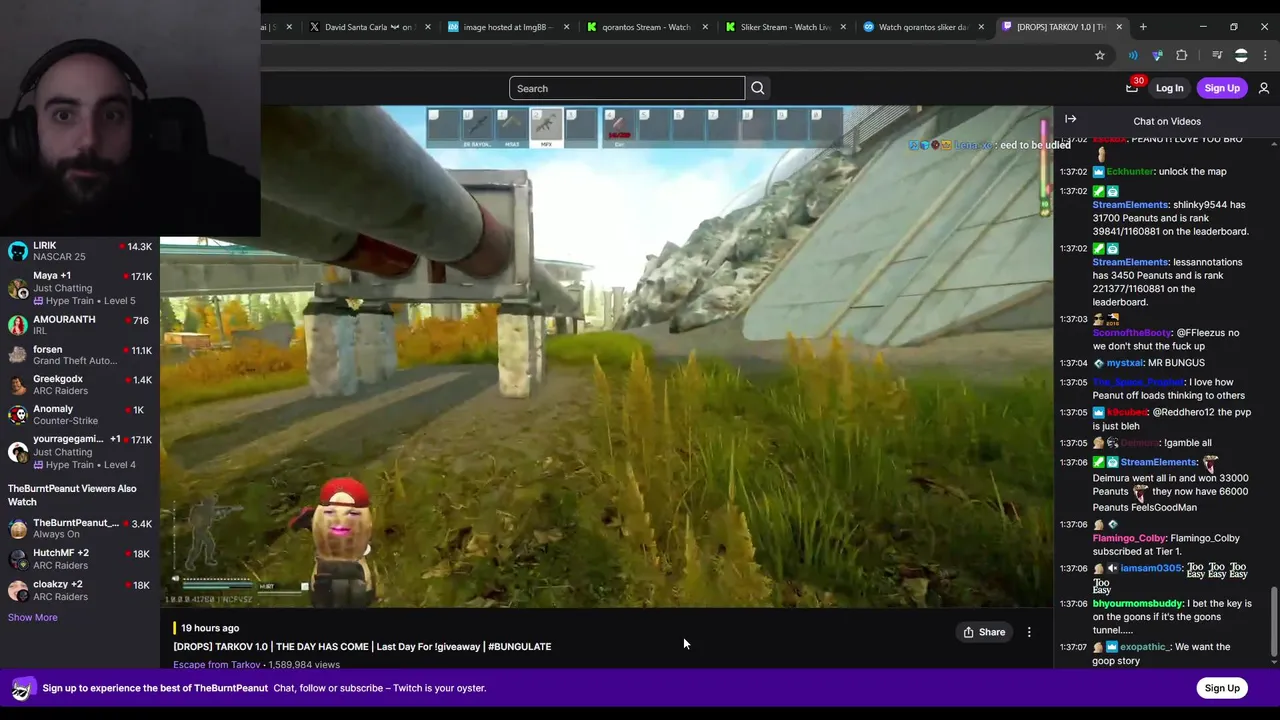Open the browser extensions puzzle icon

click(1182, 55)
